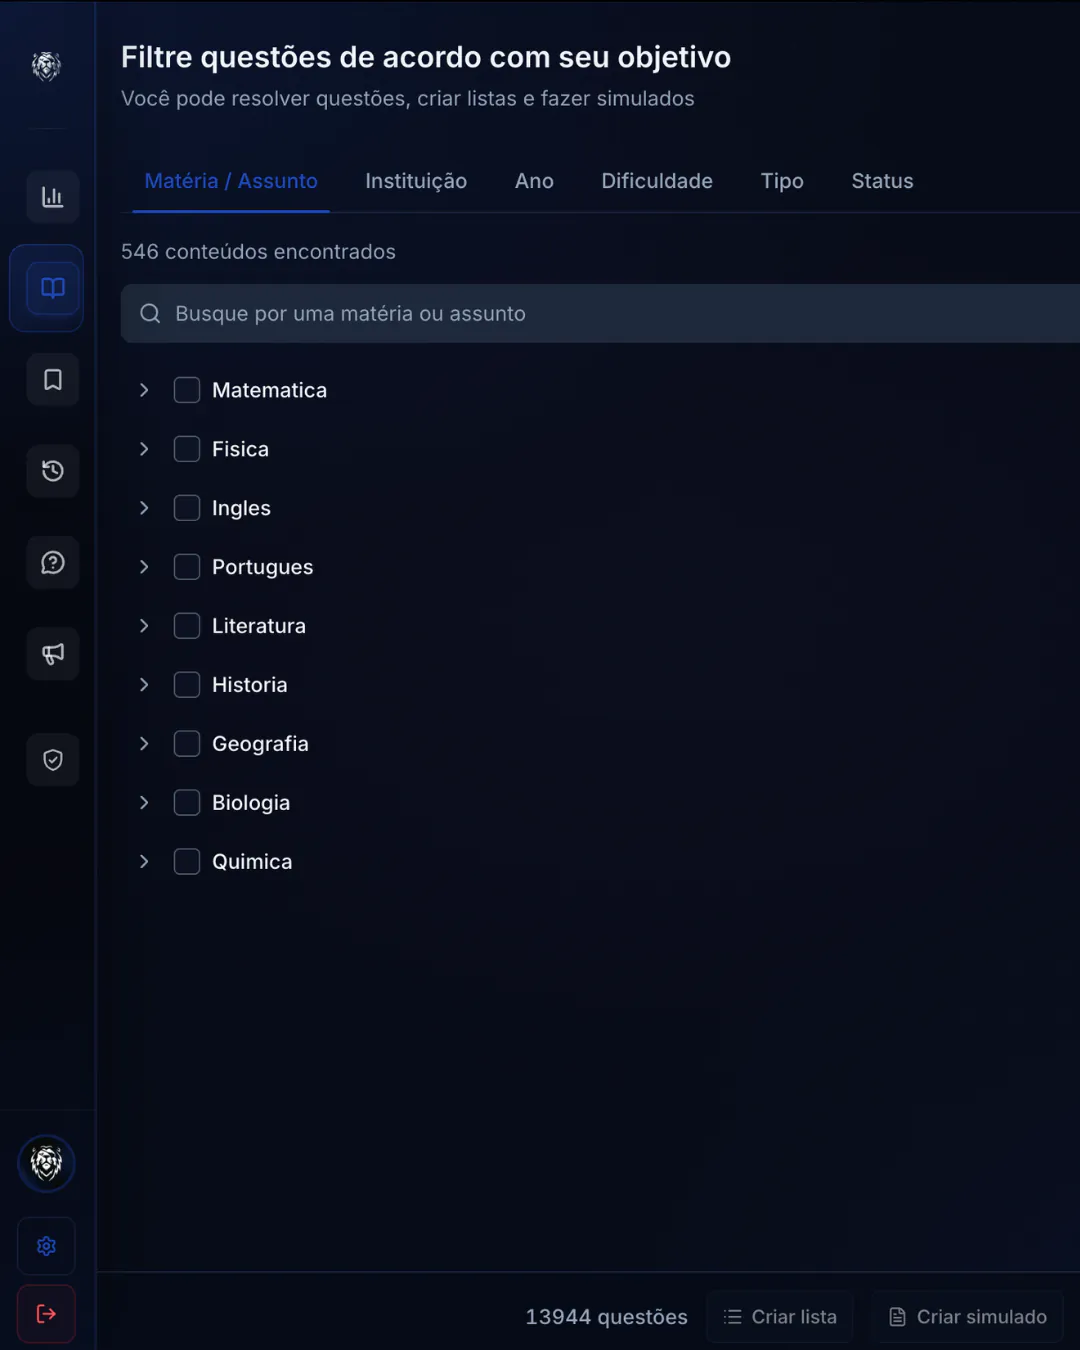The height and width of the screenshot is (1350, 1080).
Task: Click the Fisica label text
Action: [x=240, y=449]
